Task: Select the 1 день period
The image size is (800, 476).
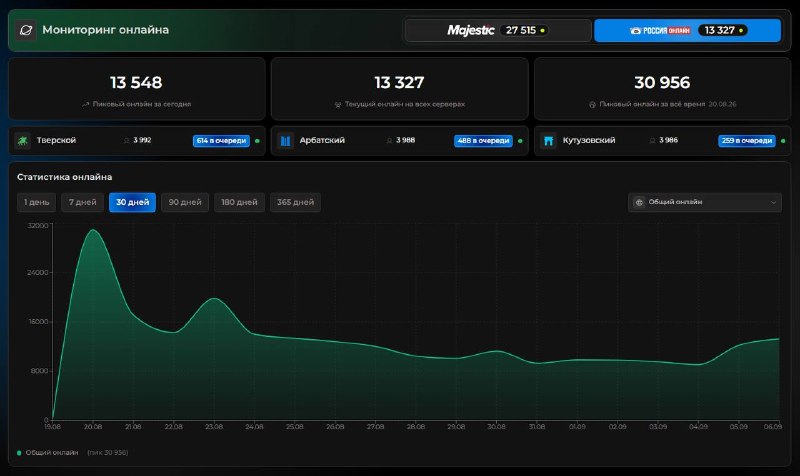Action: point(36,202)
